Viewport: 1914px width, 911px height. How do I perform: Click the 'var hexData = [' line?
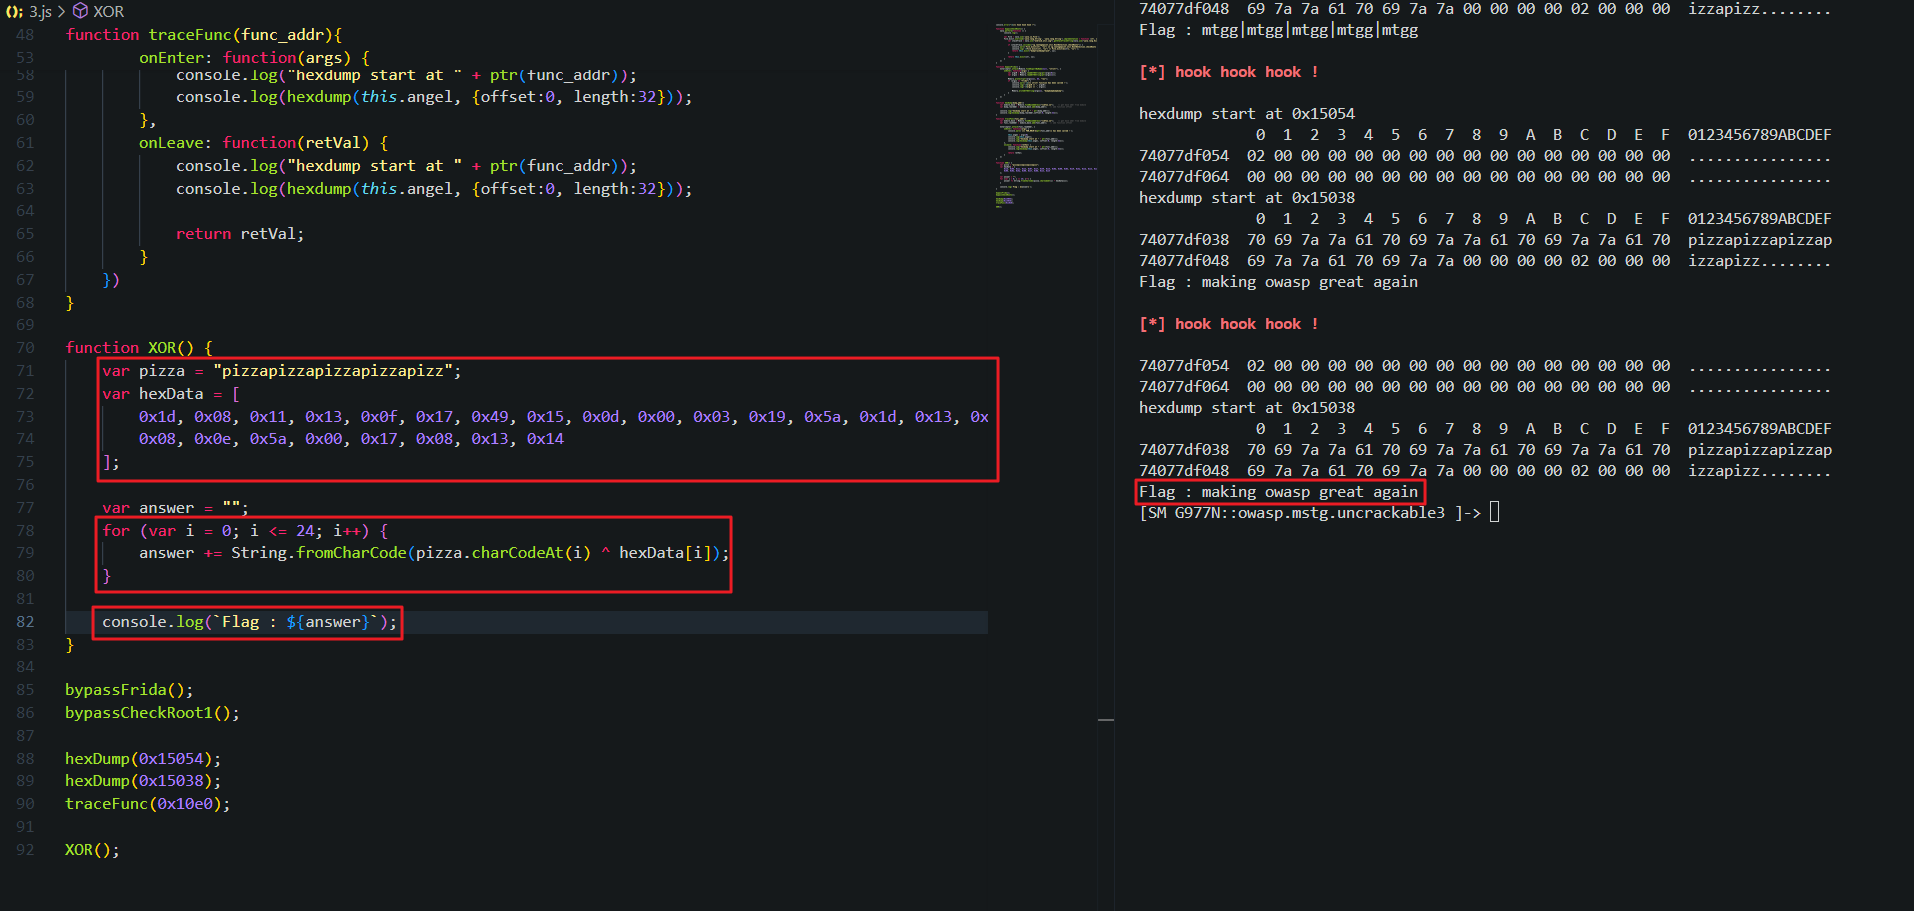171,394
